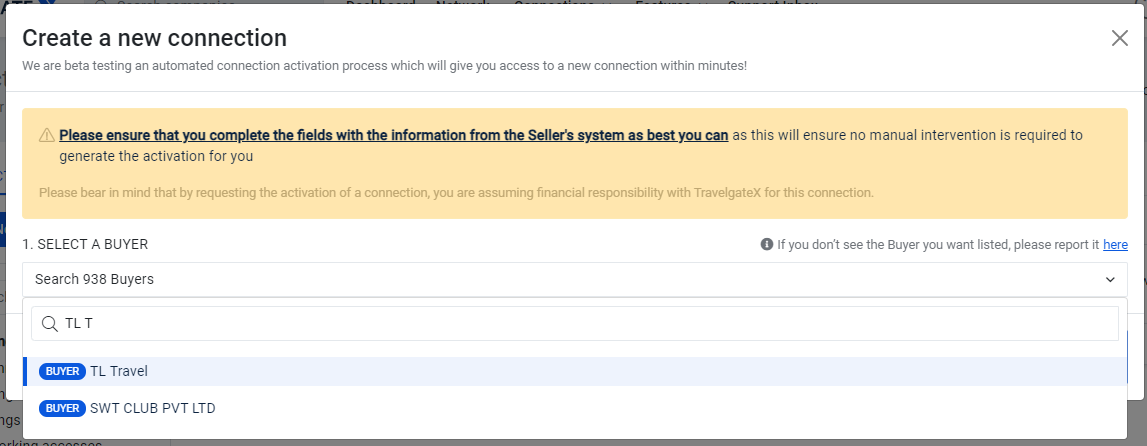
Task: Click the magnifier icon in buyer search box
Action: 50,323
